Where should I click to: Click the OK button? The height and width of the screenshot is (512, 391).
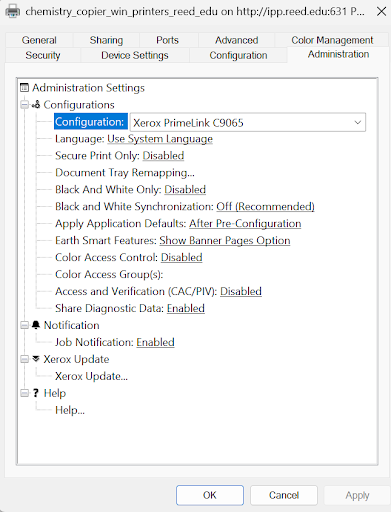point(210,495)
